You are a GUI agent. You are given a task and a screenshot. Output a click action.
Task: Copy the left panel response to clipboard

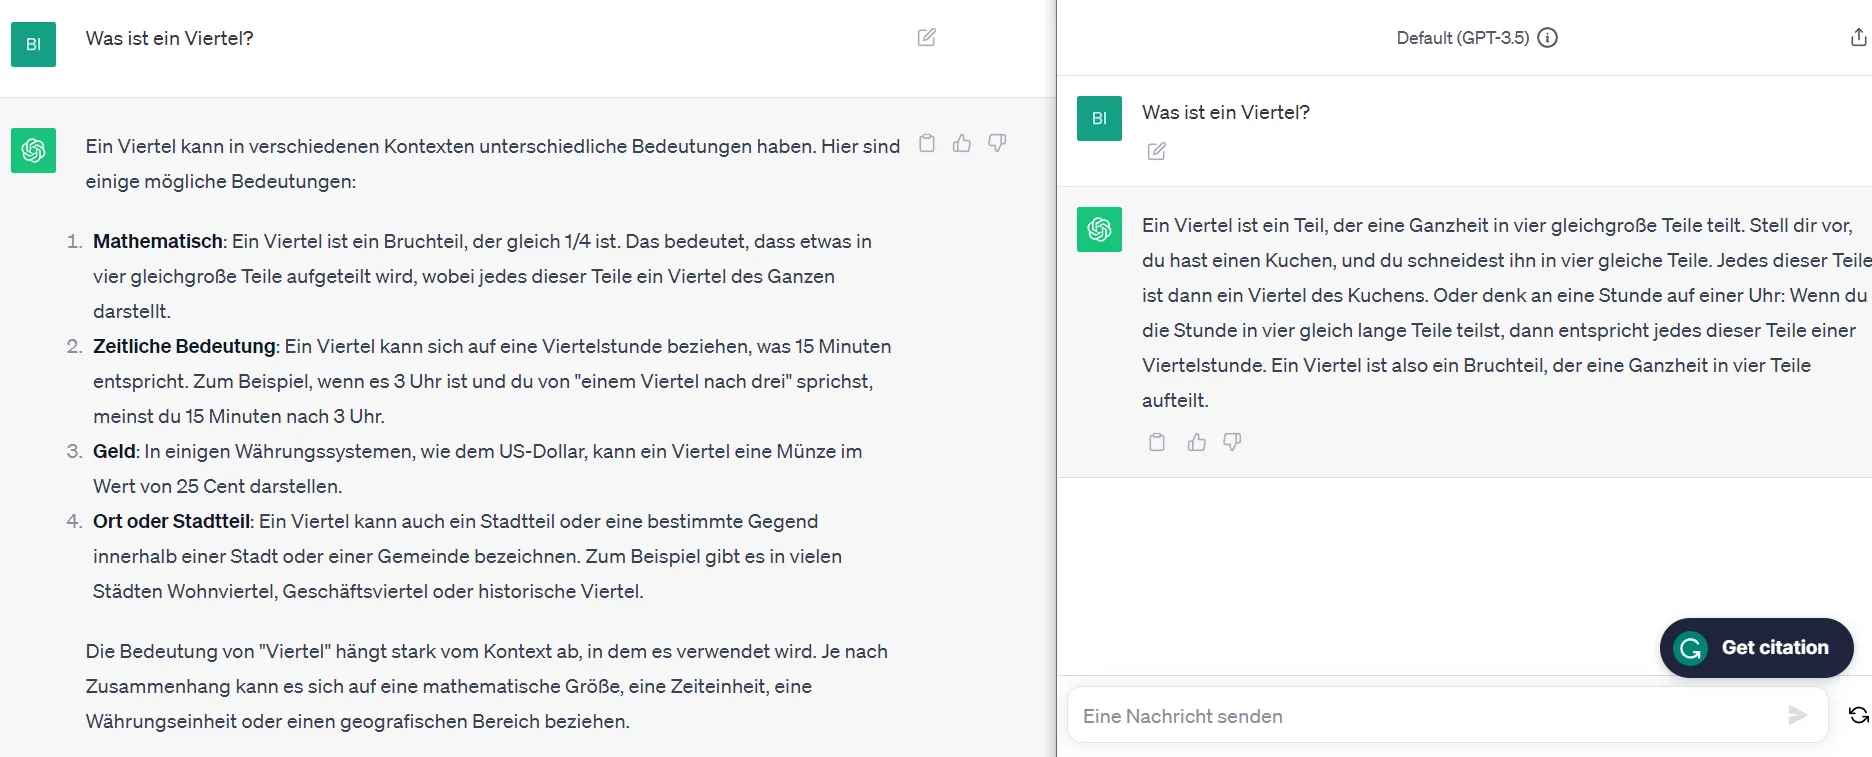pos(927,143)
